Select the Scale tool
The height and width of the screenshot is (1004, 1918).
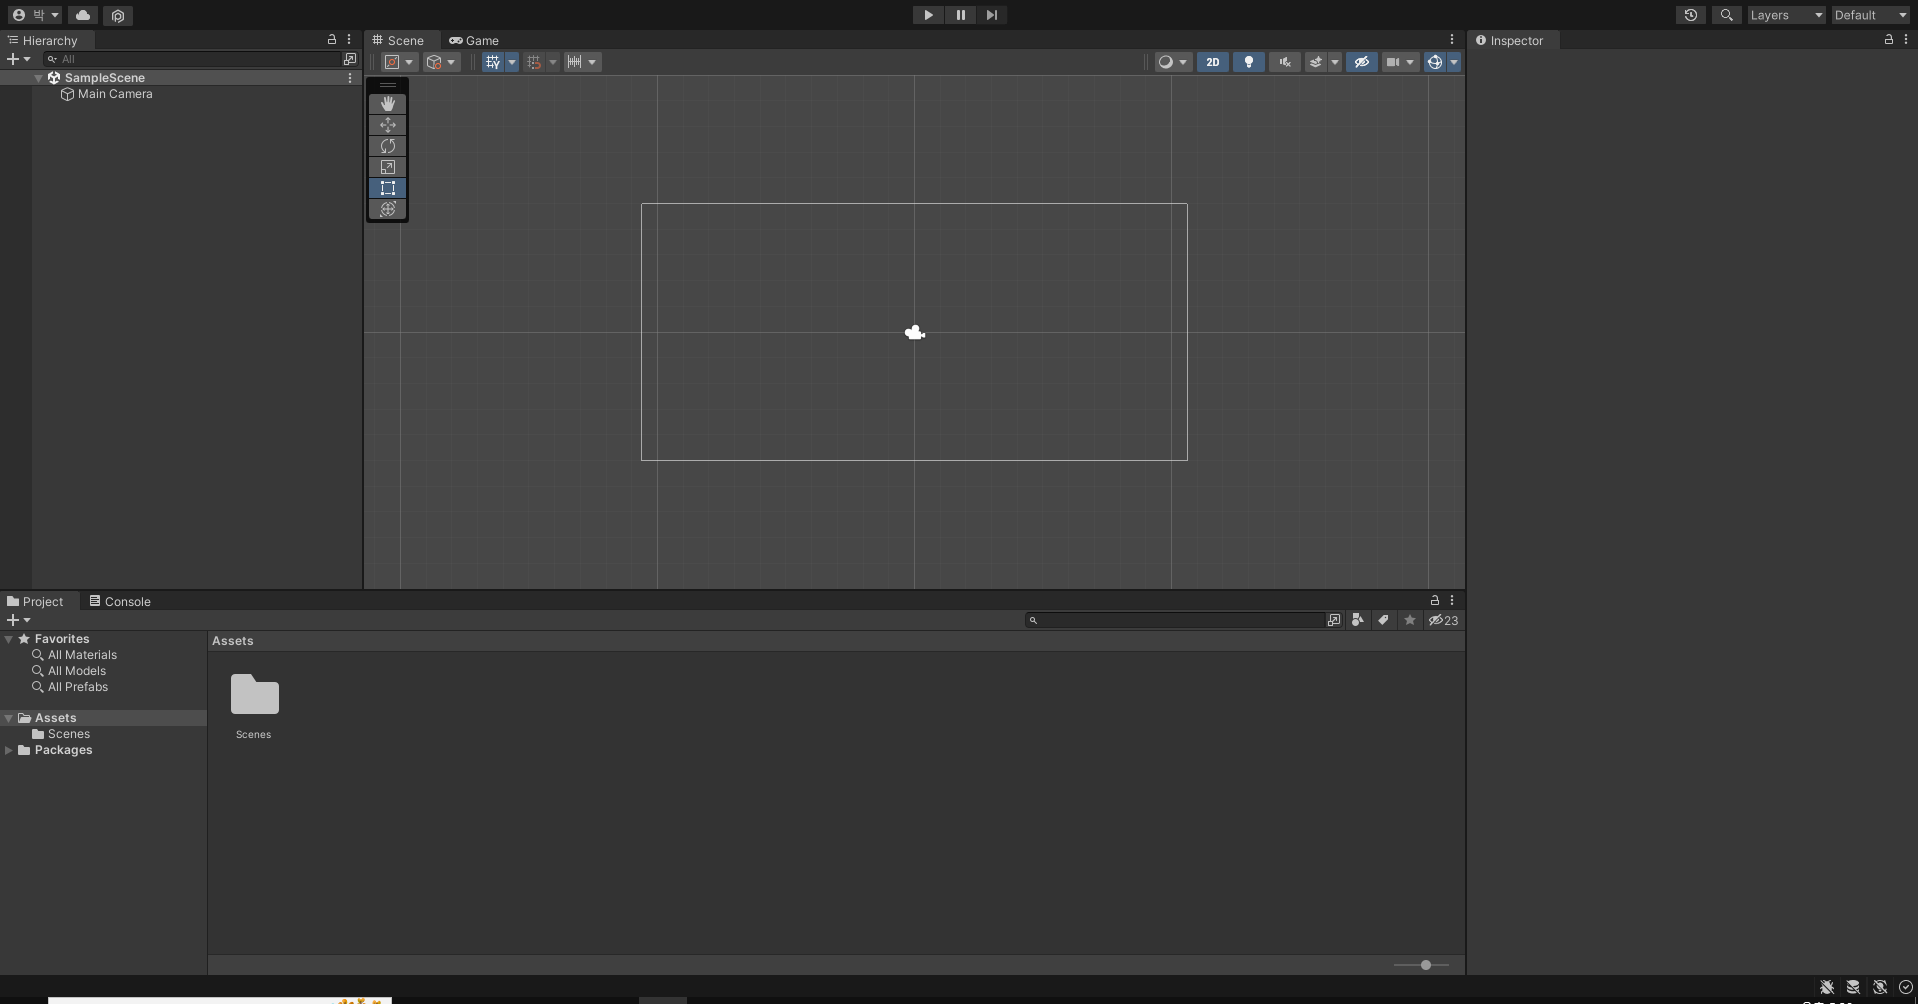click(388, 167)
